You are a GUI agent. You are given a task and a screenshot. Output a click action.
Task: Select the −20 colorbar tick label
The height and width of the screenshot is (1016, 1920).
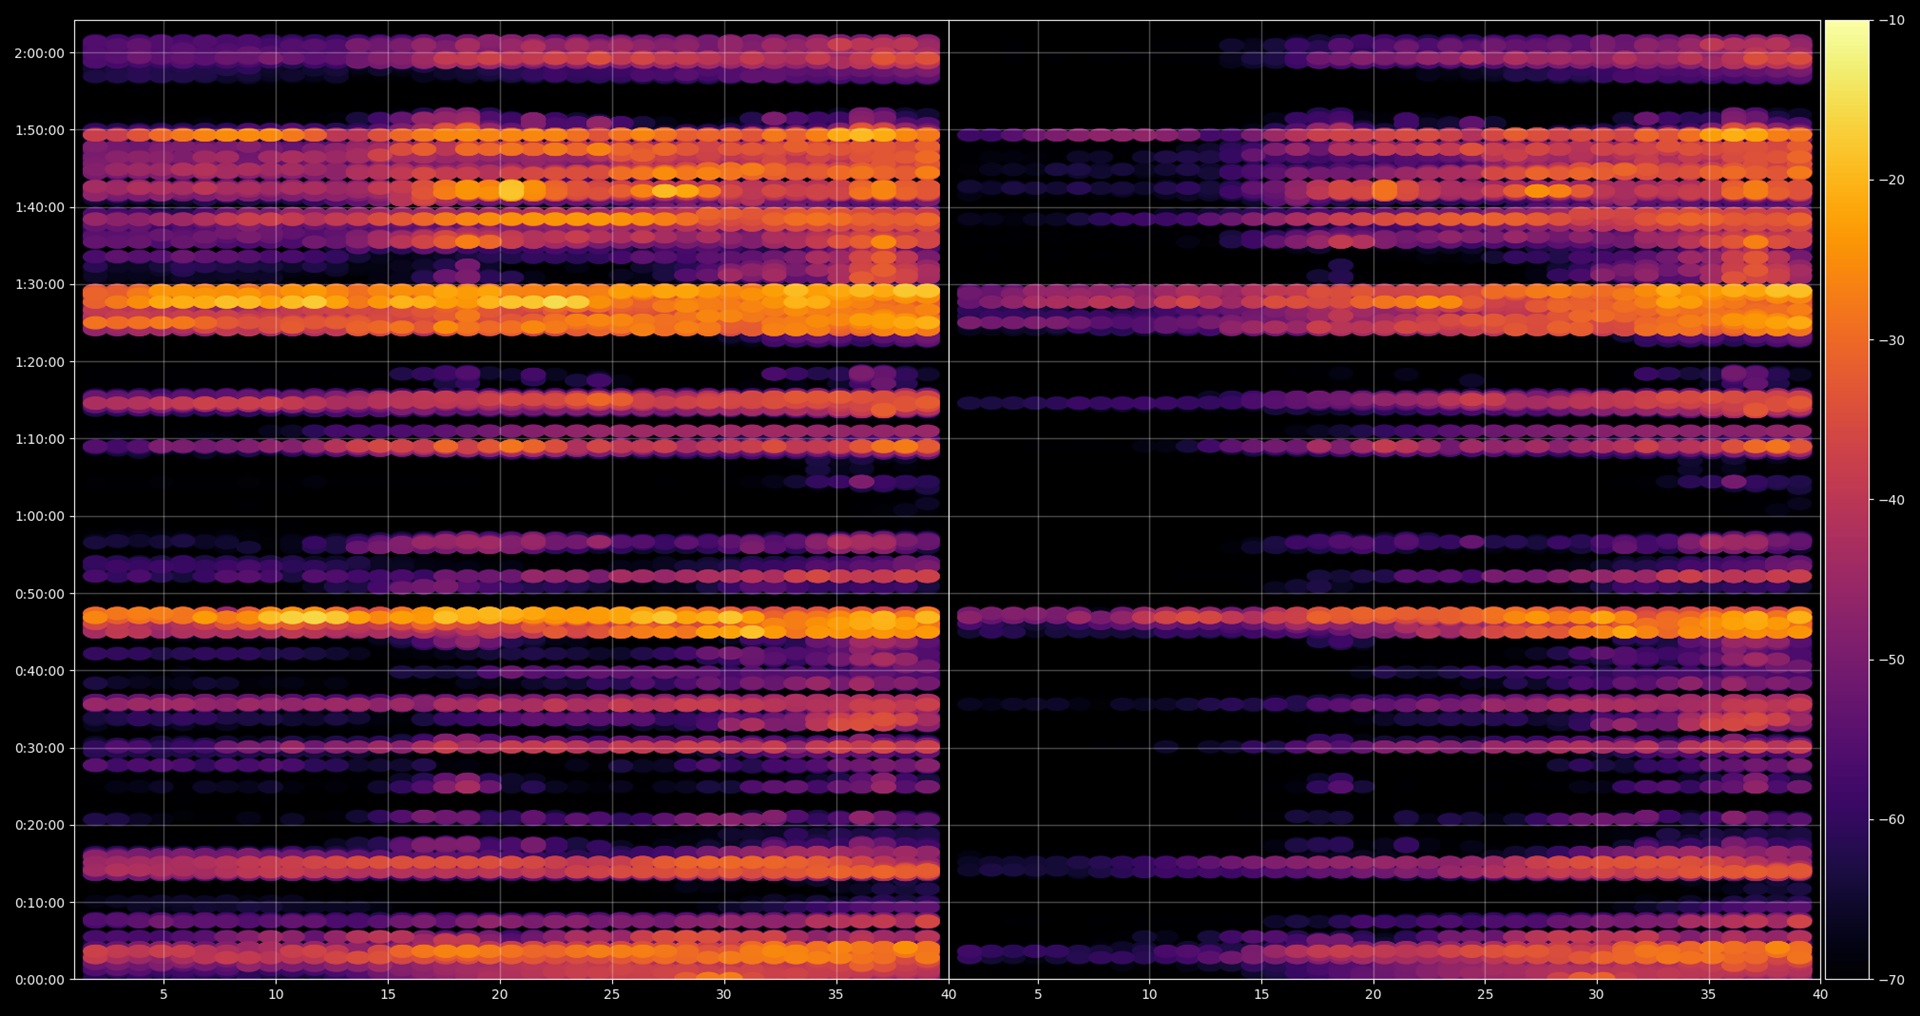click(x=1892, y=181)
